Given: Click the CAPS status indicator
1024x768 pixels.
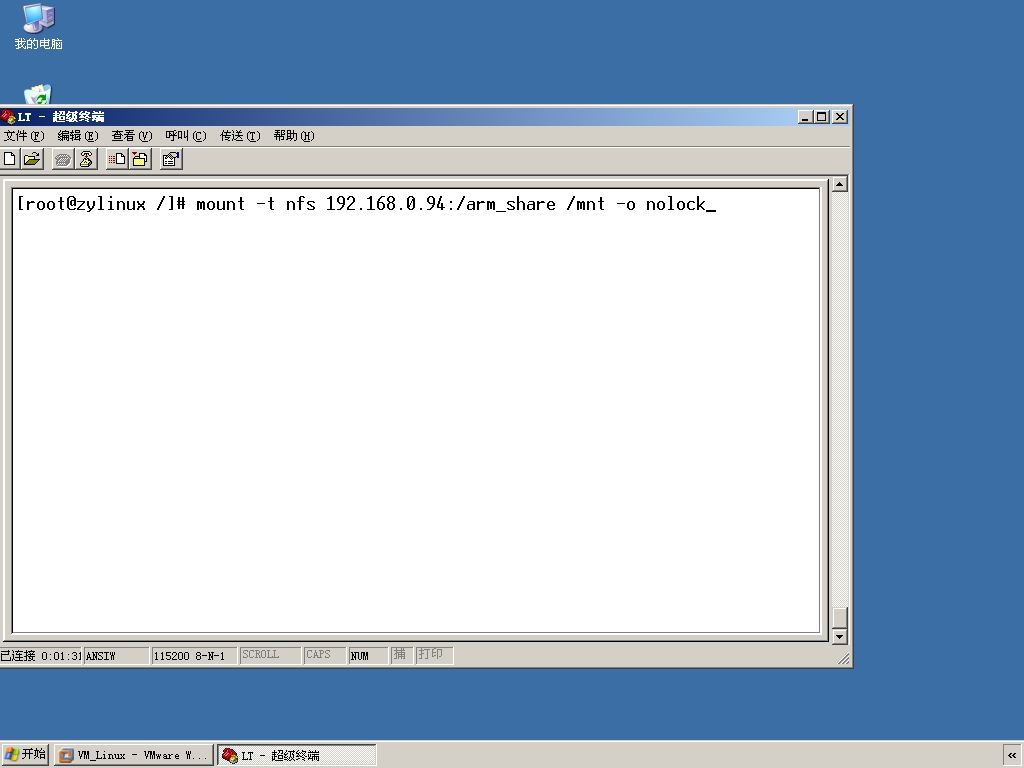Looking at the screenshot, I should pyautogui.click(x=324, y=655).
